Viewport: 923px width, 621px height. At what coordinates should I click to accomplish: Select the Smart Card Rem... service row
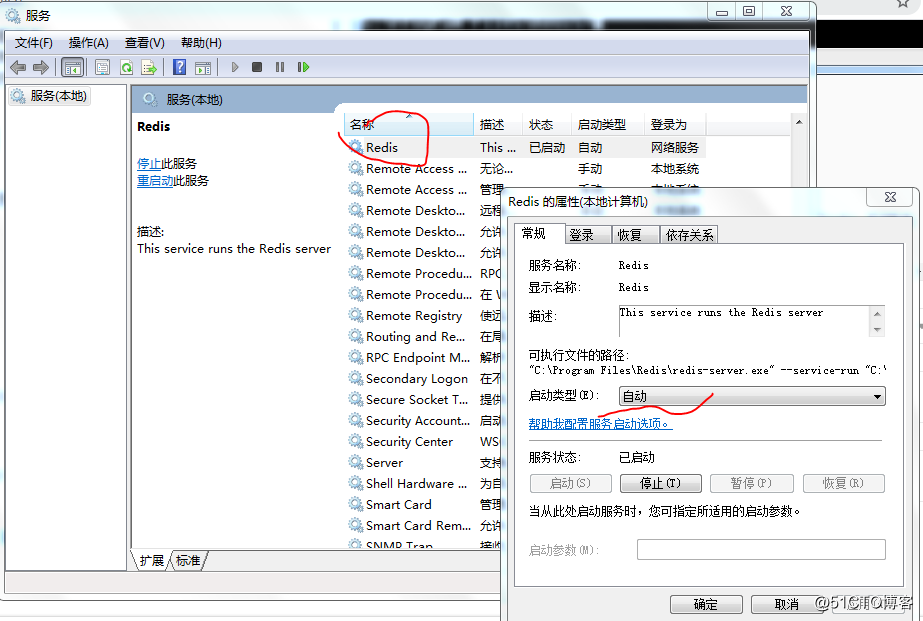[x=423, y=525]
